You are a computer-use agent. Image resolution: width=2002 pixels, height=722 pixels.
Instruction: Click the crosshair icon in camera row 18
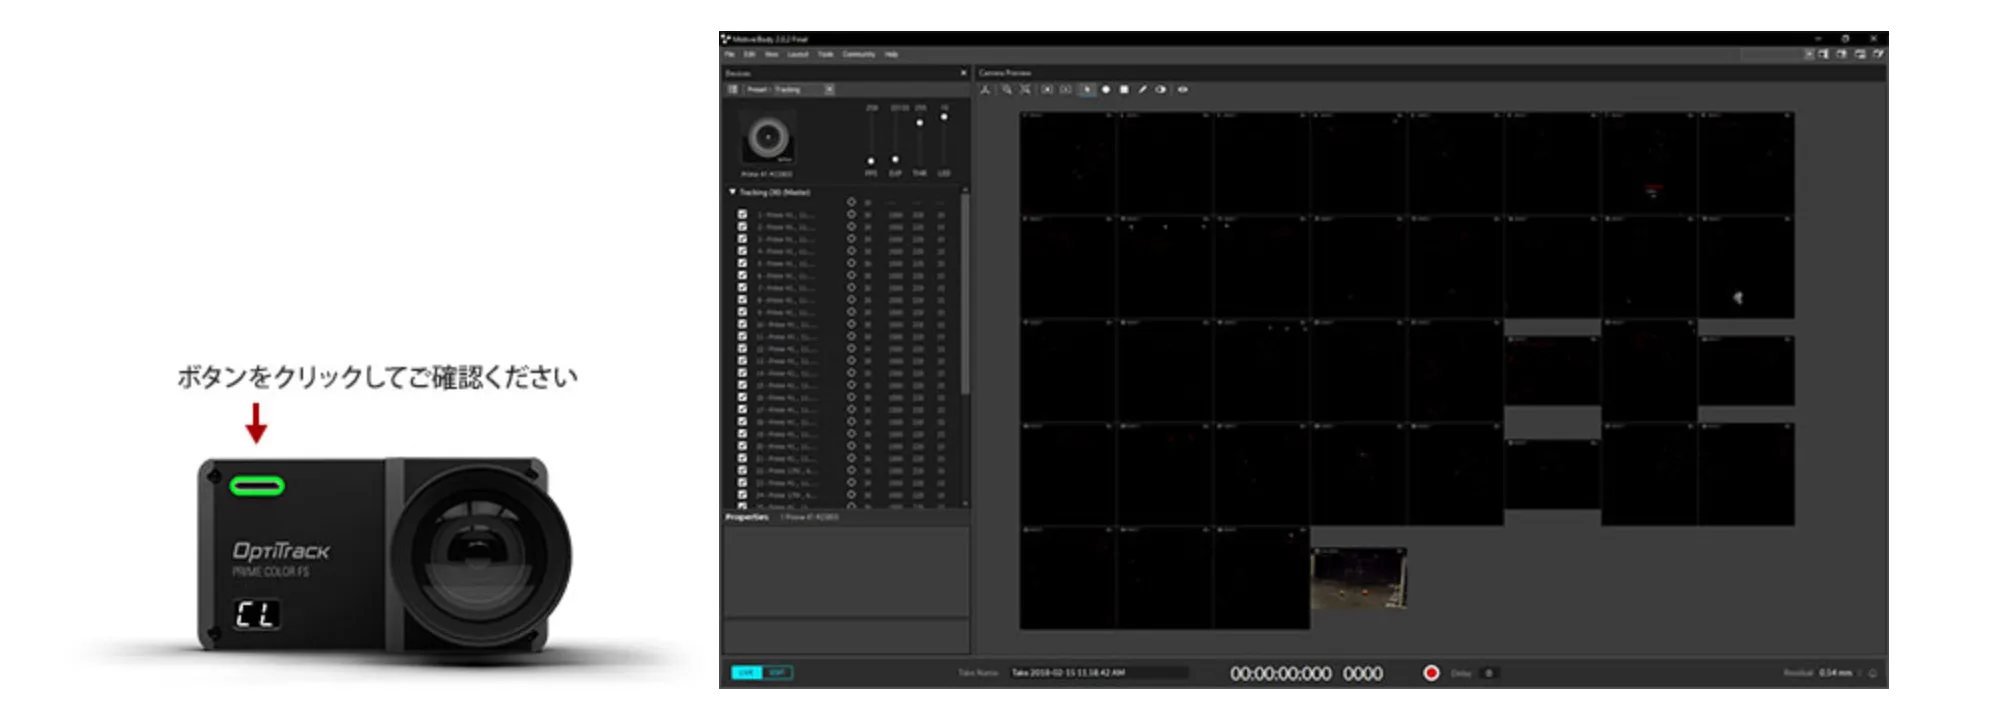tap(851, 421)
